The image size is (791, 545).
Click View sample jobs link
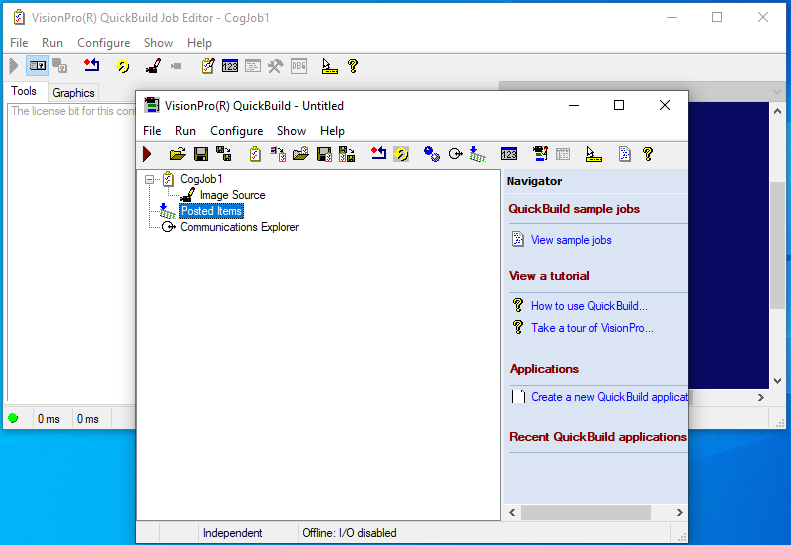[x=571, y=240]
